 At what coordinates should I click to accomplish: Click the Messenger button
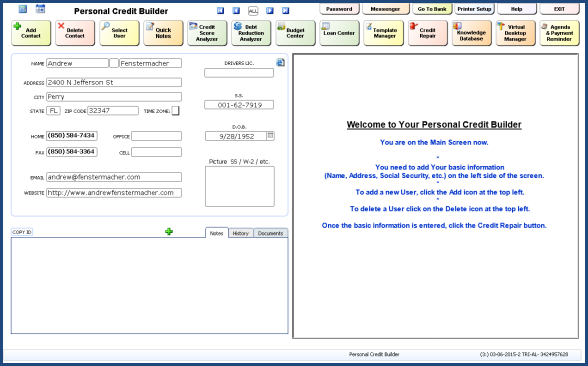click(385, 9)
